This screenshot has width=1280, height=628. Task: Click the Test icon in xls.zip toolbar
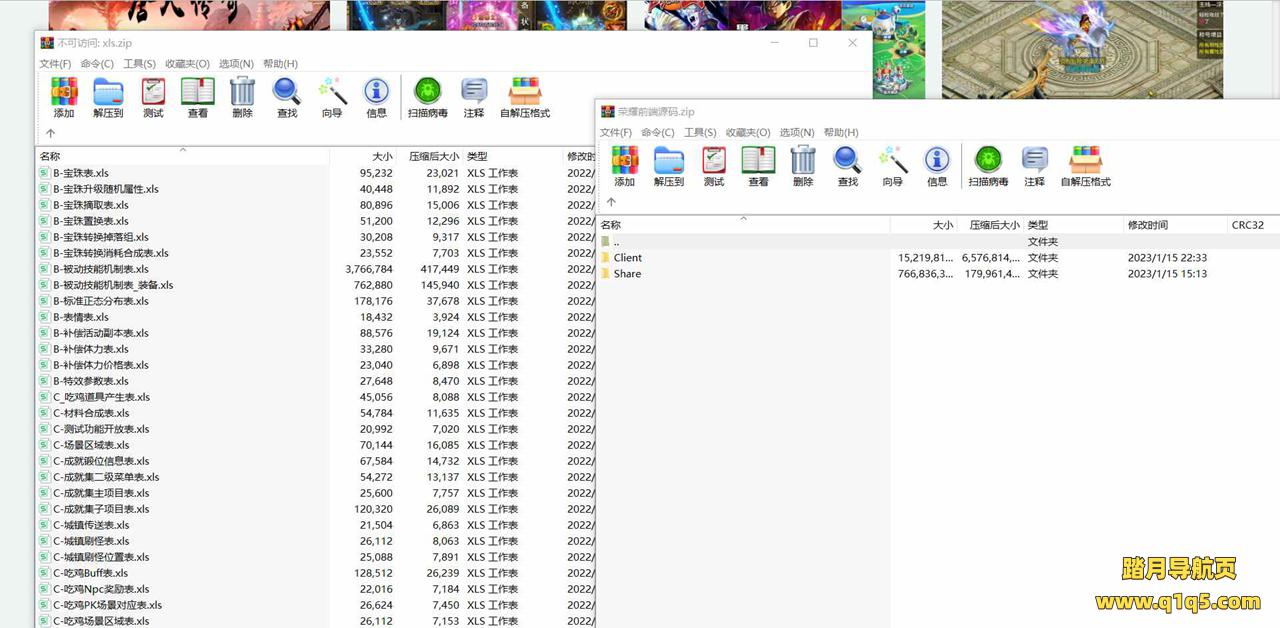pyautogui.click(x=153, y=97)
